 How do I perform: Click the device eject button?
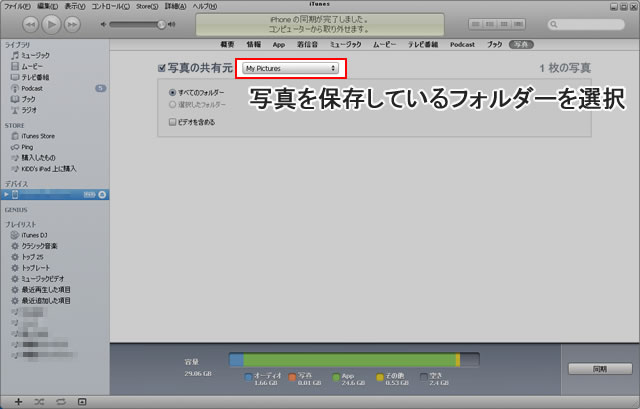coord(102,195)
